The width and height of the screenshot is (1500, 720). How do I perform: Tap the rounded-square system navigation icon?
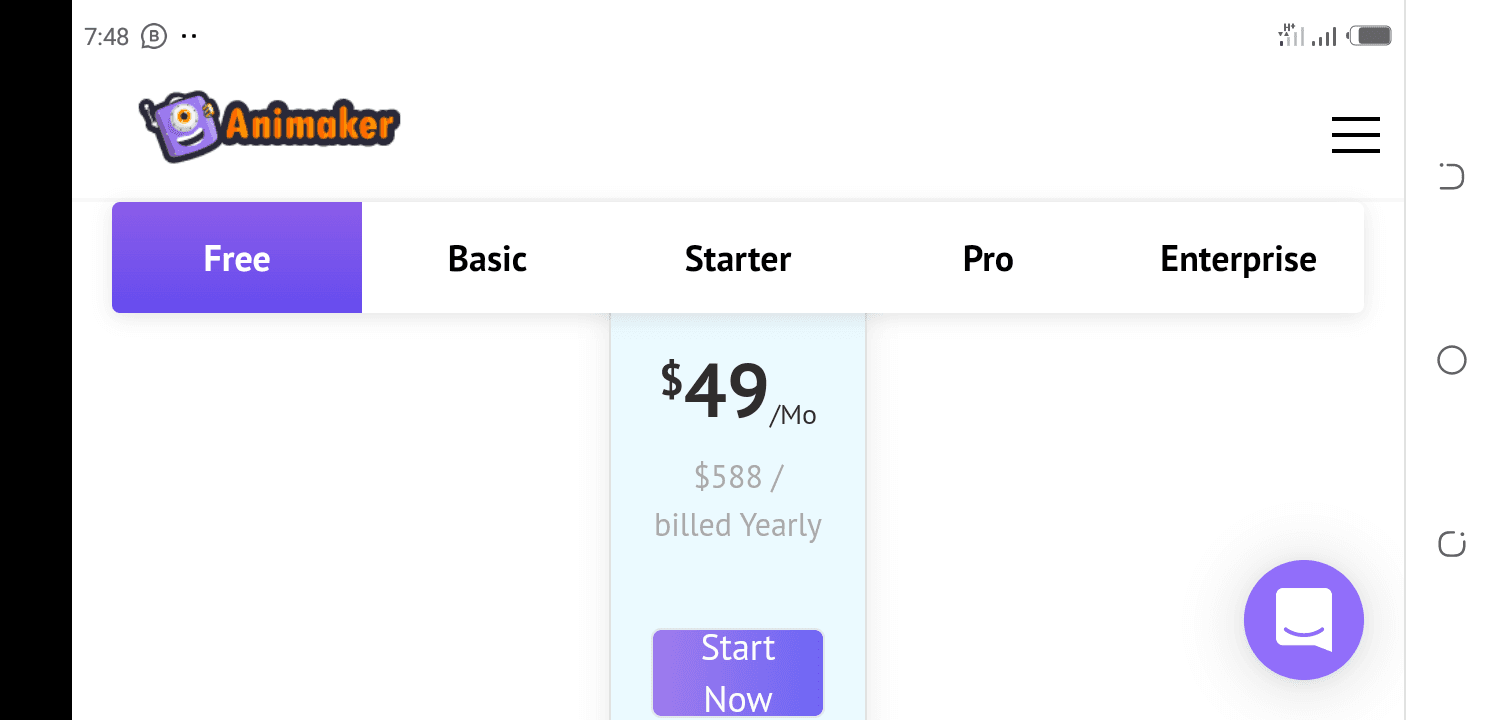(x=1451, y=544)
